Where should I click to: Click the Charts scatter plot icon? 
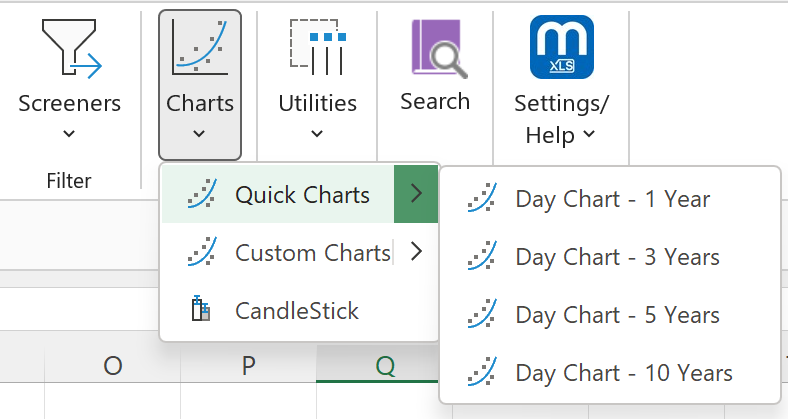coord(200,47)
